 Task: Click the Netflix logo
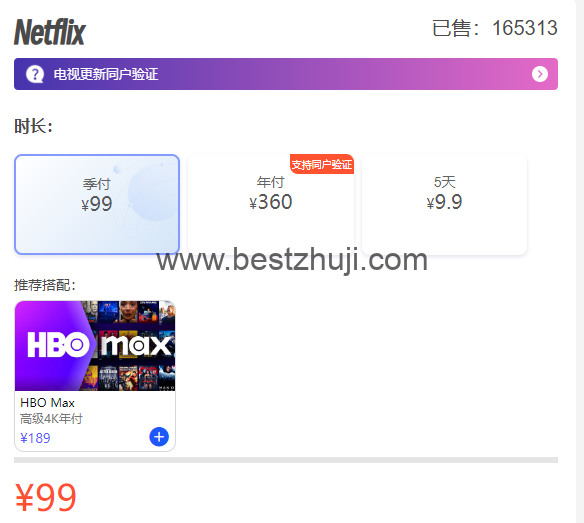[50, 32]
